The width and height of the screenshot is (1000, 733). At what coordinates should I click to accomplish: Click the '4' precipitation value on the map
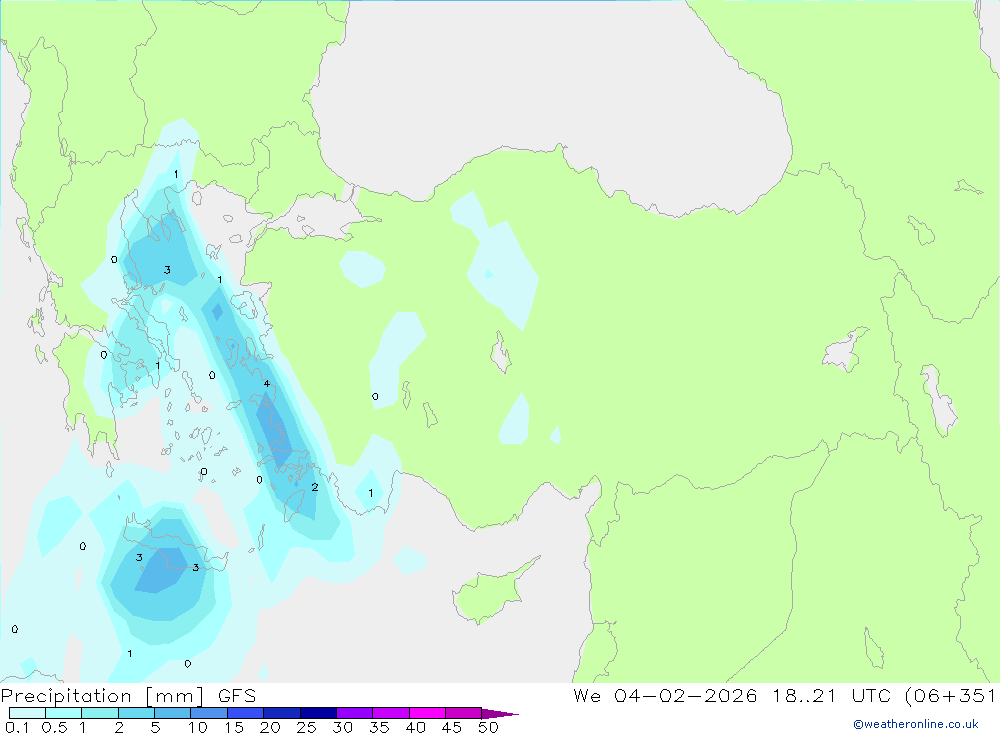click(267, 383)
